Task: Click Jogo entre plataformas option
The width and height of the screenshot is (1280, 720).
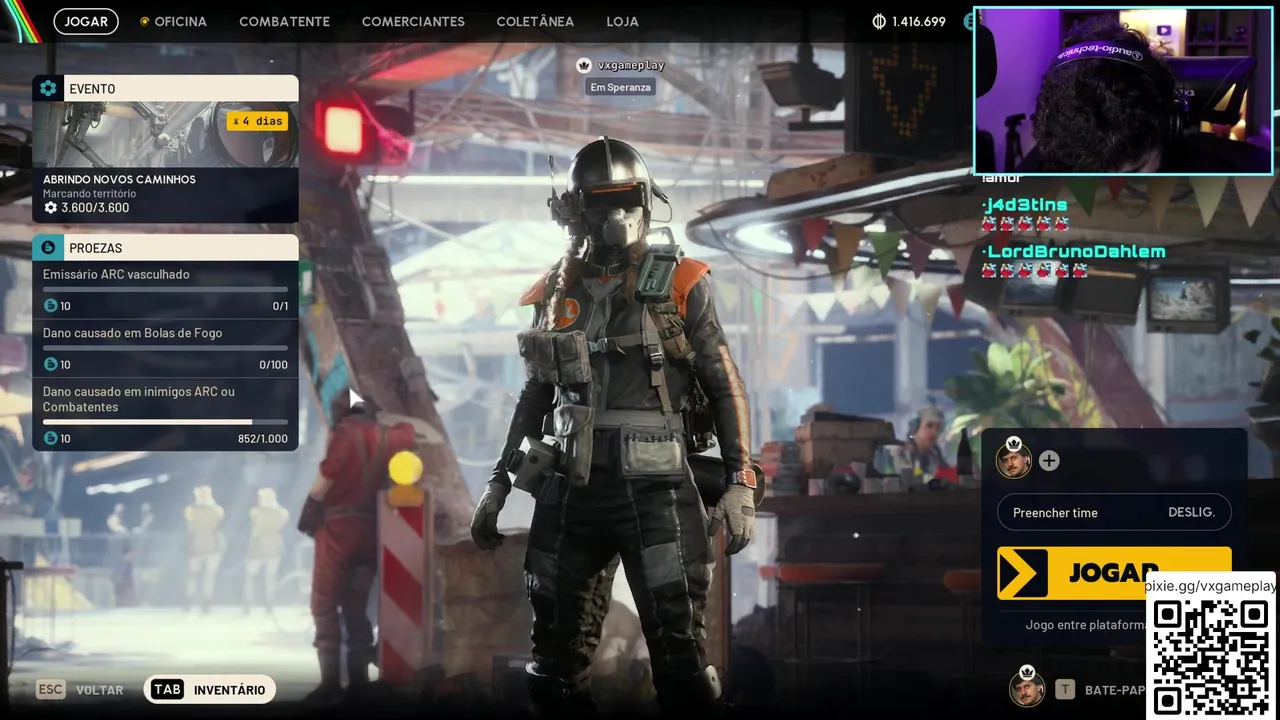Action: pyautogui.click(x=1085, y=625)
